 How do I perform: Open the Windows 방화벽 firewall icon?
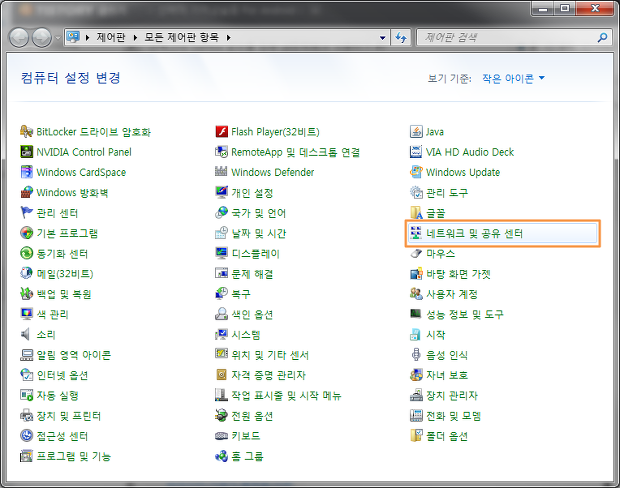point(26,193)
